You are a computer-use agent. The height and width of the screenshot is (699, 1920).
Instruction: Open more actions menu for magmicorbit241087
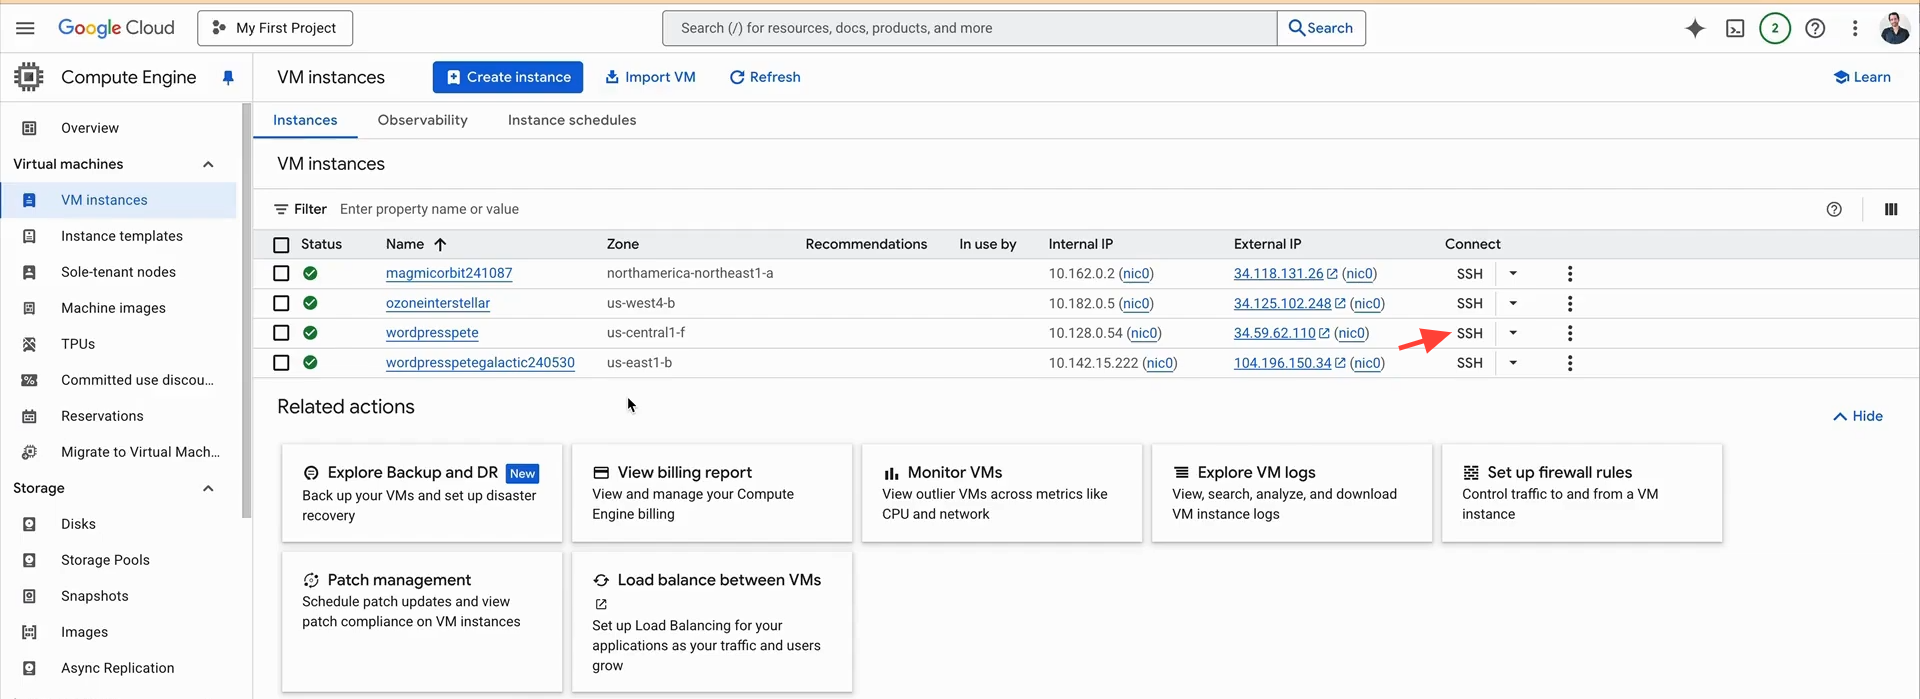pyautogui.click(x=1570, y=273)
